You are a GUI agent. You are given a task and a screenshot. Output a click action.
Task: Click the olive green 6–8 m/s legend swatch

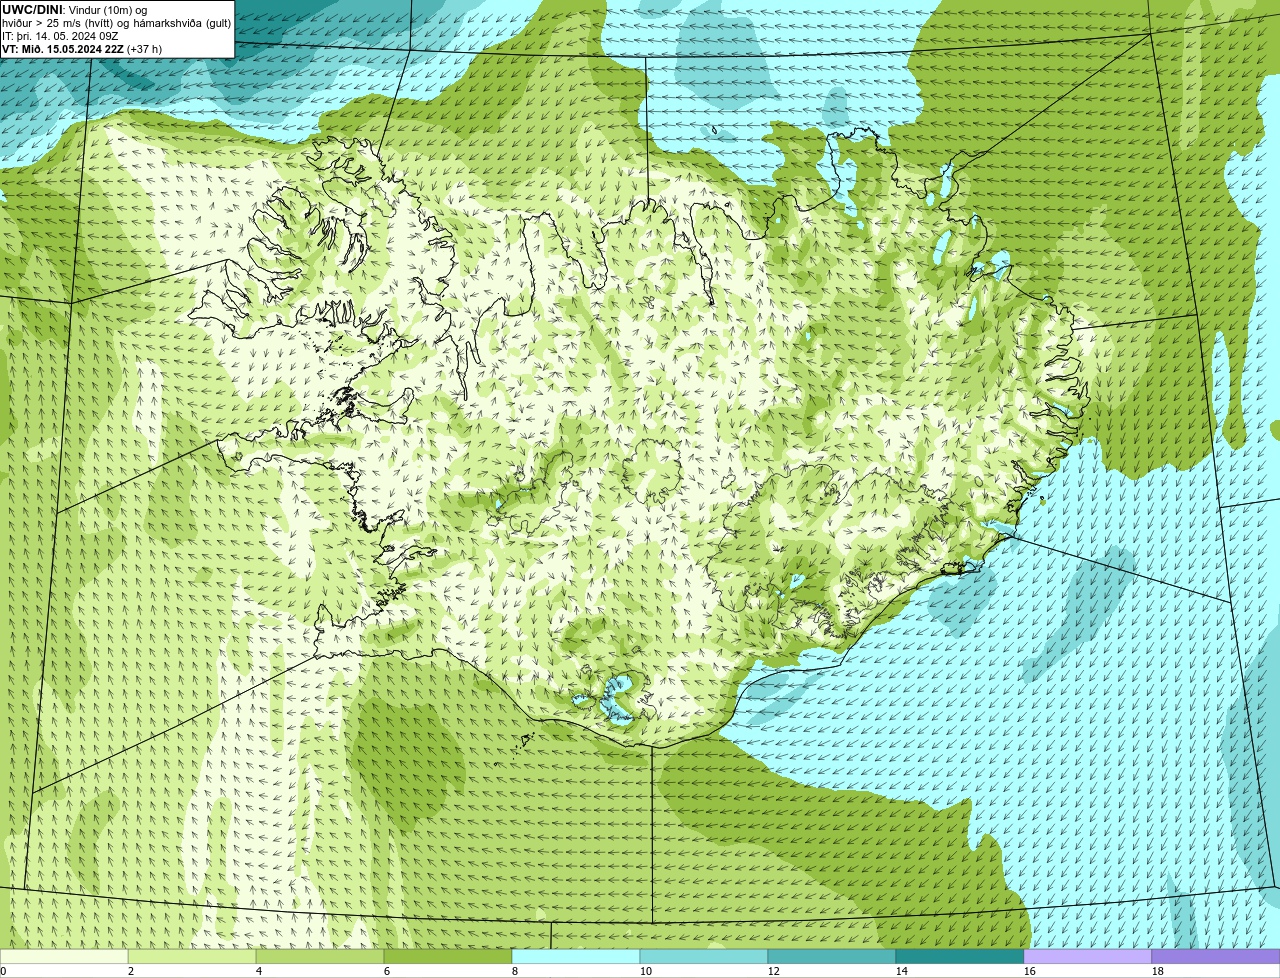pyautogui.click(x=448, y=956)
